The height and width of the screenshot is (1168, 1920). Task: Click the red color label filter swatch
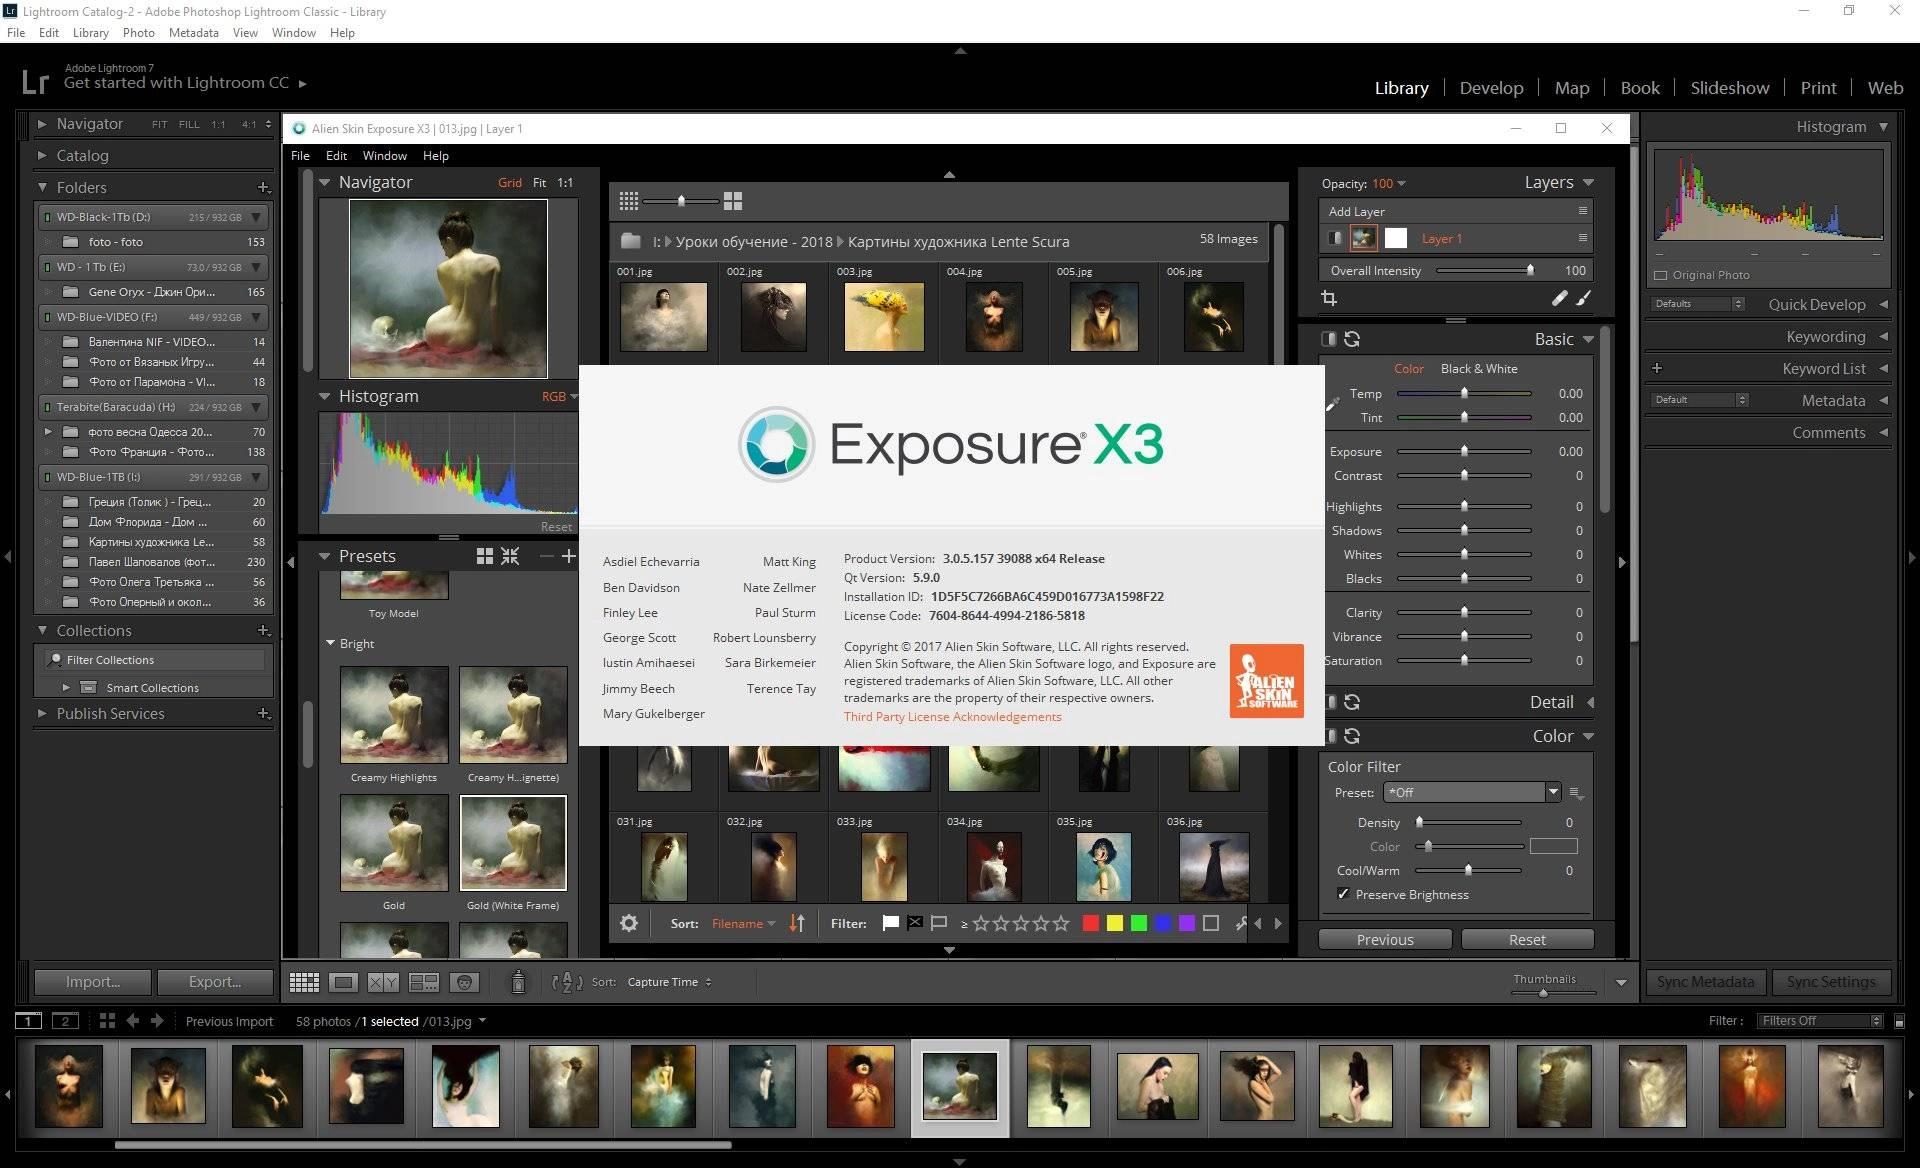click(x=1091, y=923)
